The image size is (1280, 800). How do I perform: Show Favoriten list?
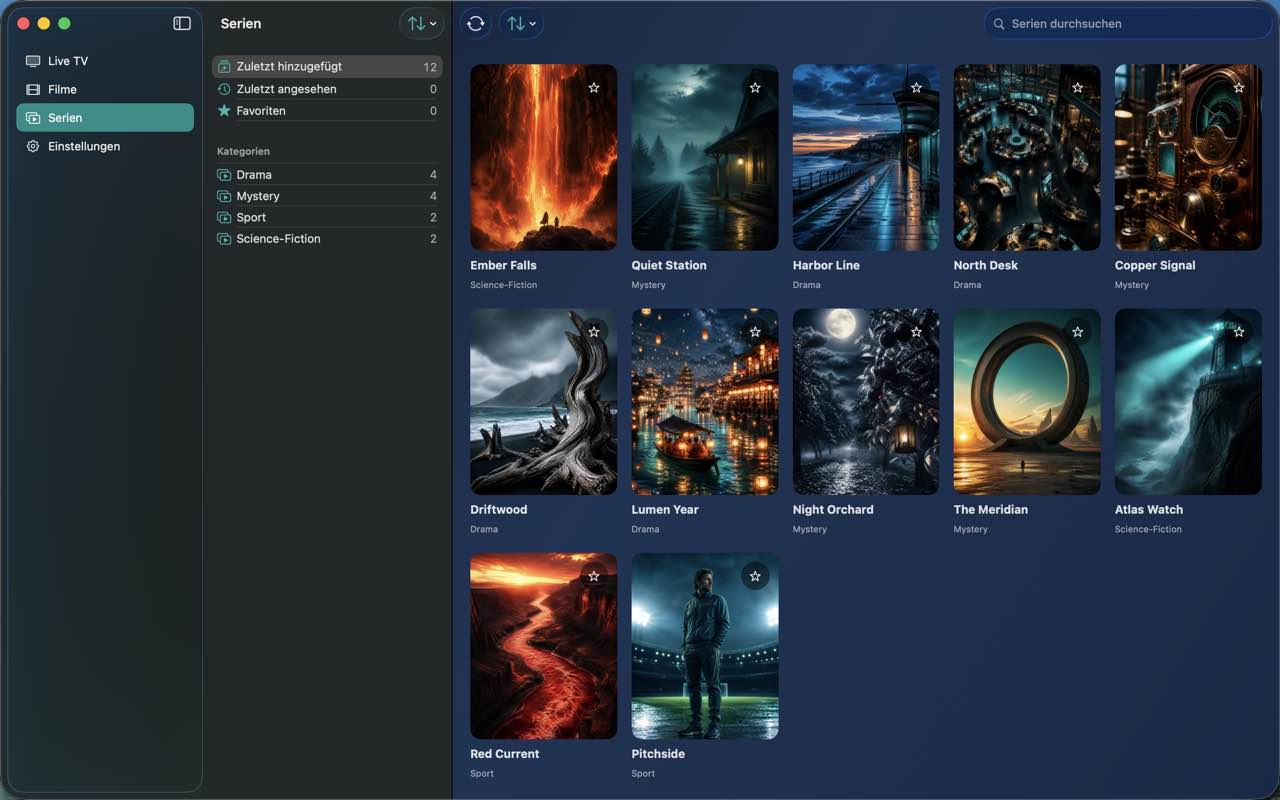[327, 111]
